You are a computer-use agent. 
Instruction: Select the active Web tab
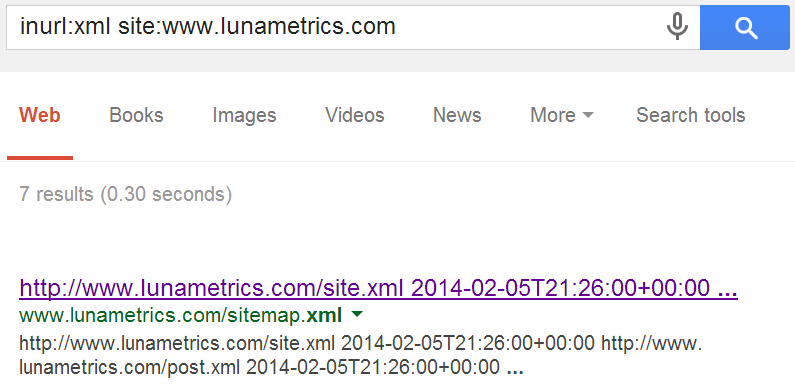(x=40, y=115)
